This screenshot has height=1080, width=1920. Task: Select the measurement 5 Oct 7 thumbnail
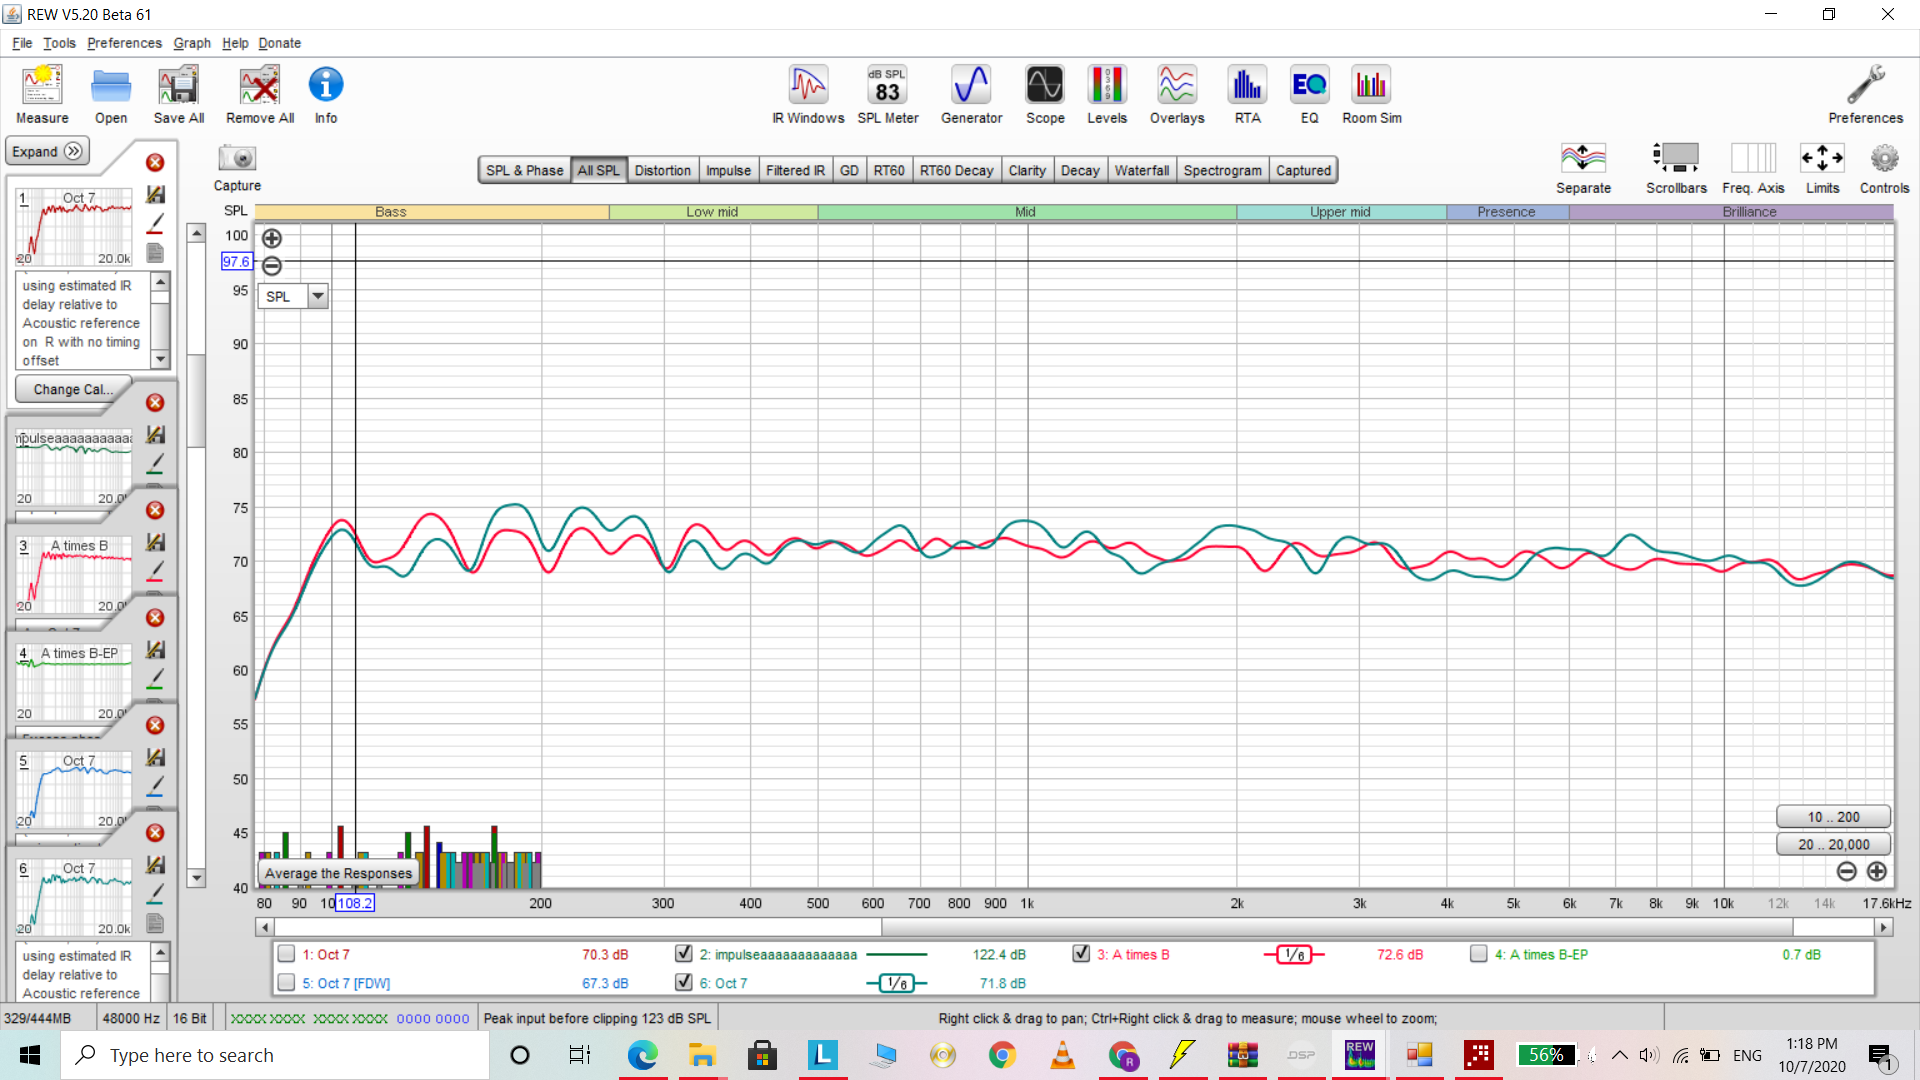(x=75, y=789)
